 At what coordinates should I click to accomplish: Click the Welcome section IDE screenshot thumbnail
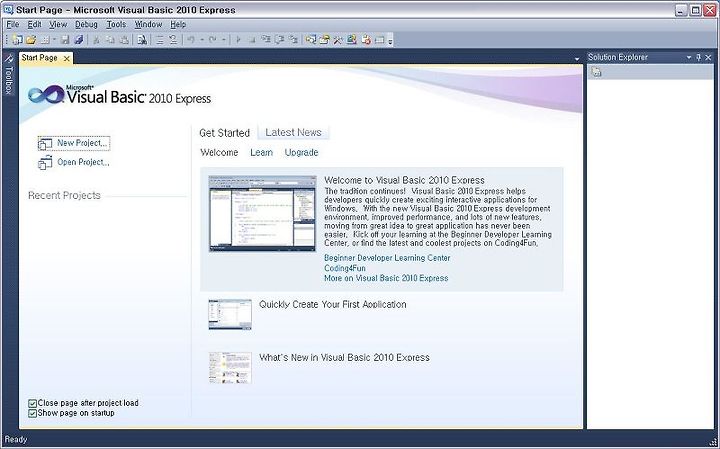coord(262,213)
